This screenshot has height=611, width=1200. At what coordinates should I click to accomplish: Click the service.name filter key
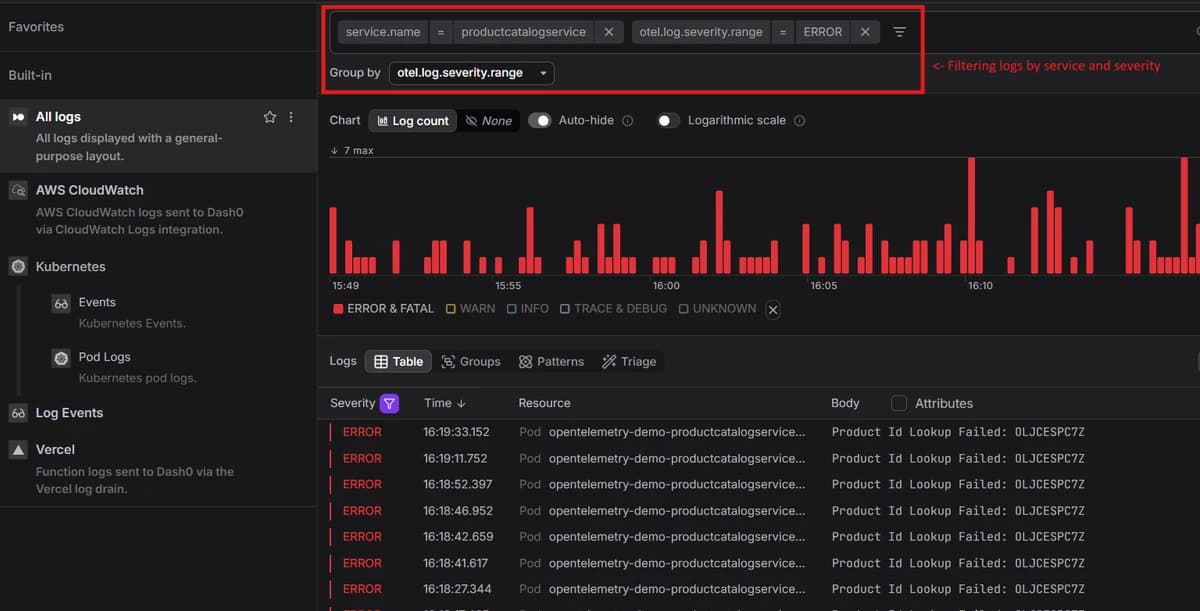[383, 32]
